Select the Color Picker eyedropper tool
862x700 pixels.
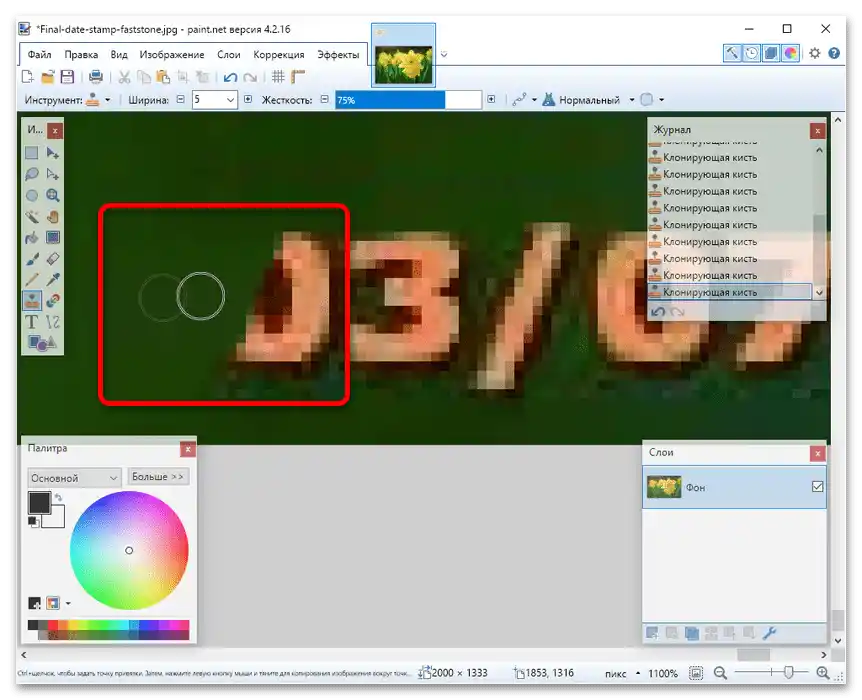(53, 279)
